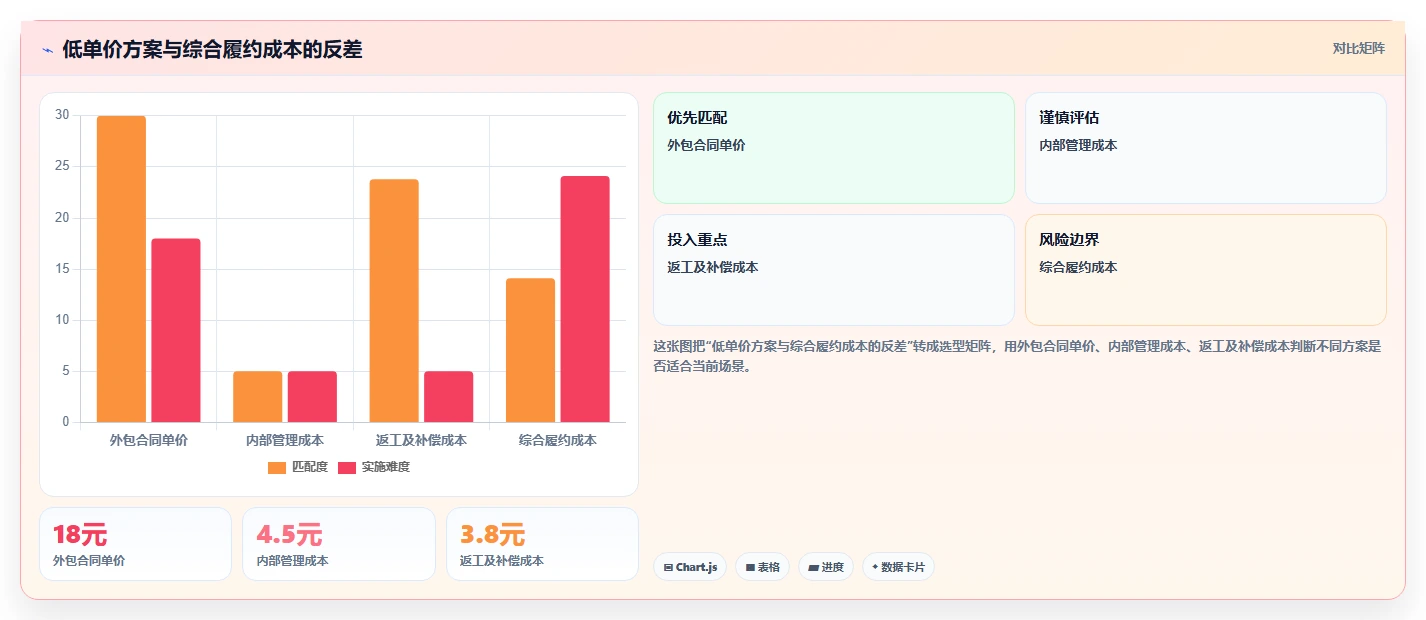Screen dimensions: 1426x620
Task: Open the 优先匹配 matrix card
Action: 834,148
